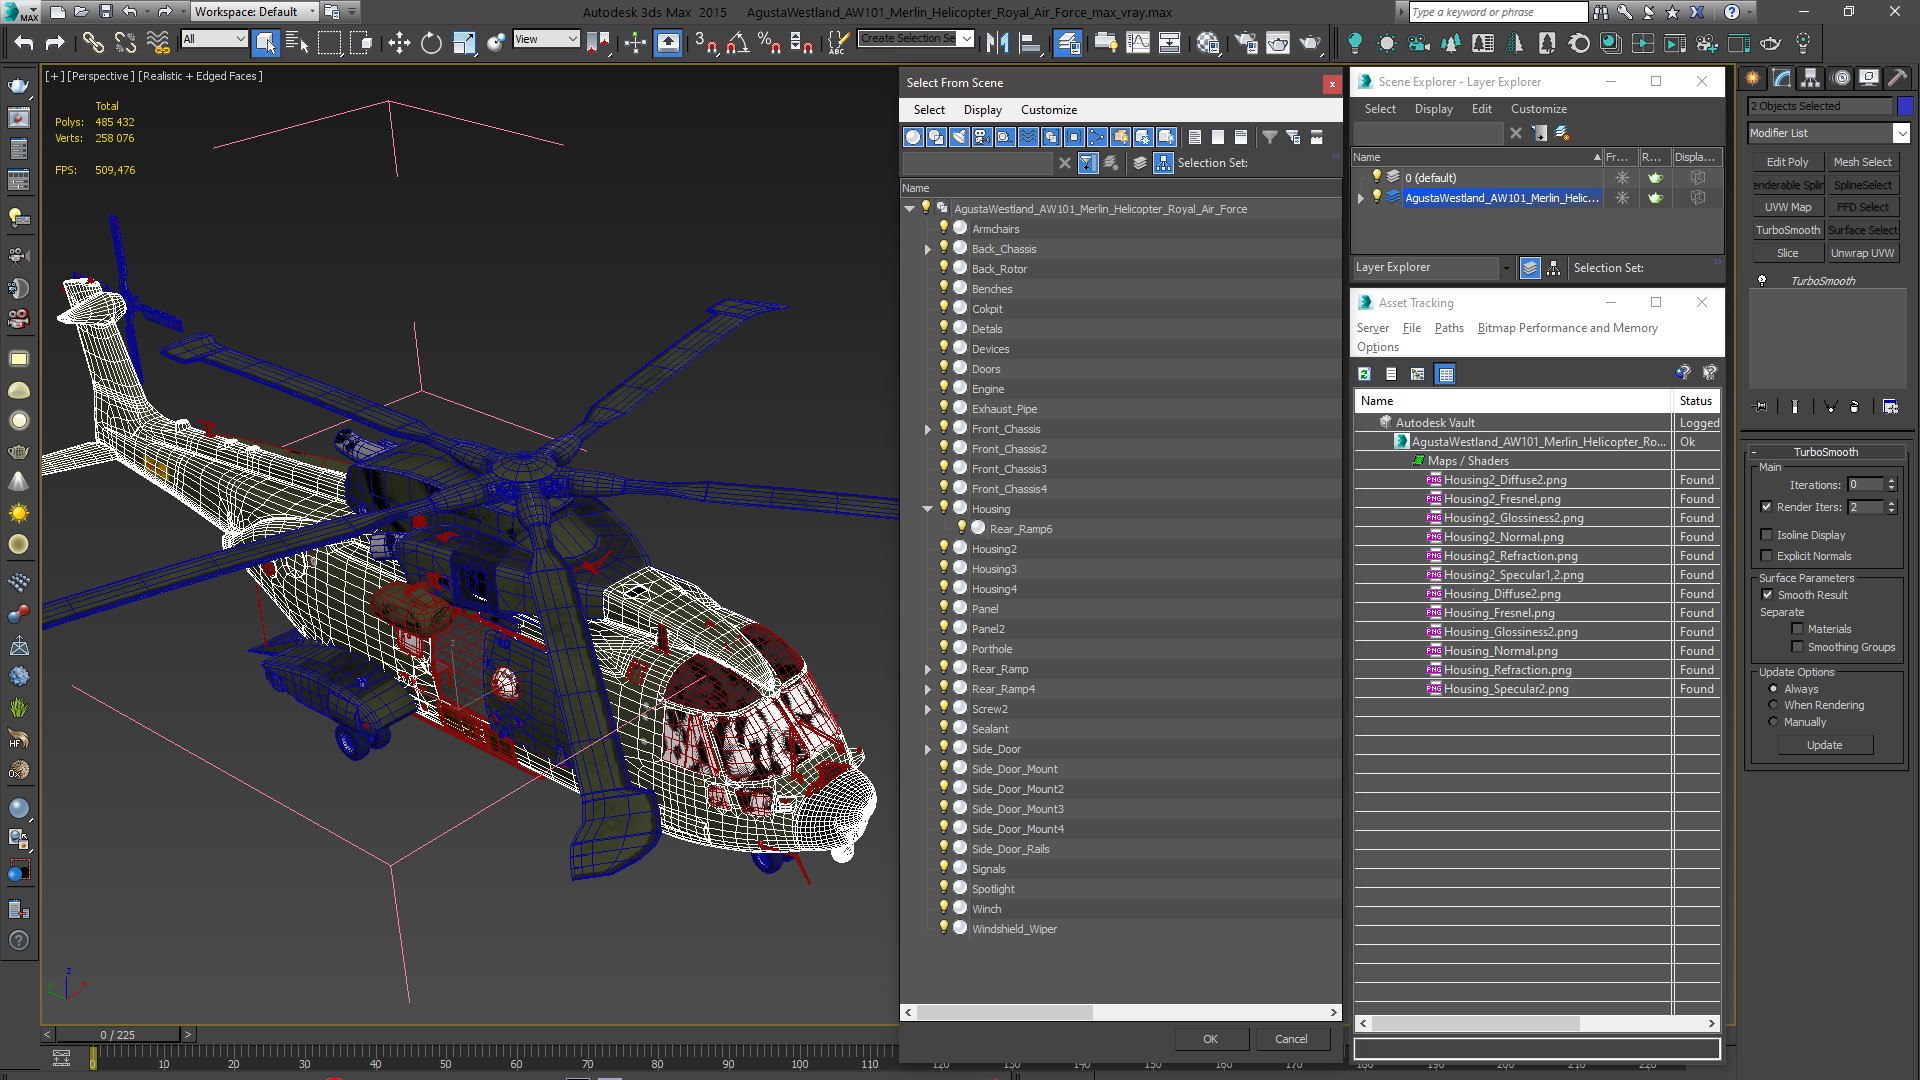The height and width of the screenshot is (1080, 1920).
Task: Toggle Percent Snap in main toolbar
Action: (769, 42)
